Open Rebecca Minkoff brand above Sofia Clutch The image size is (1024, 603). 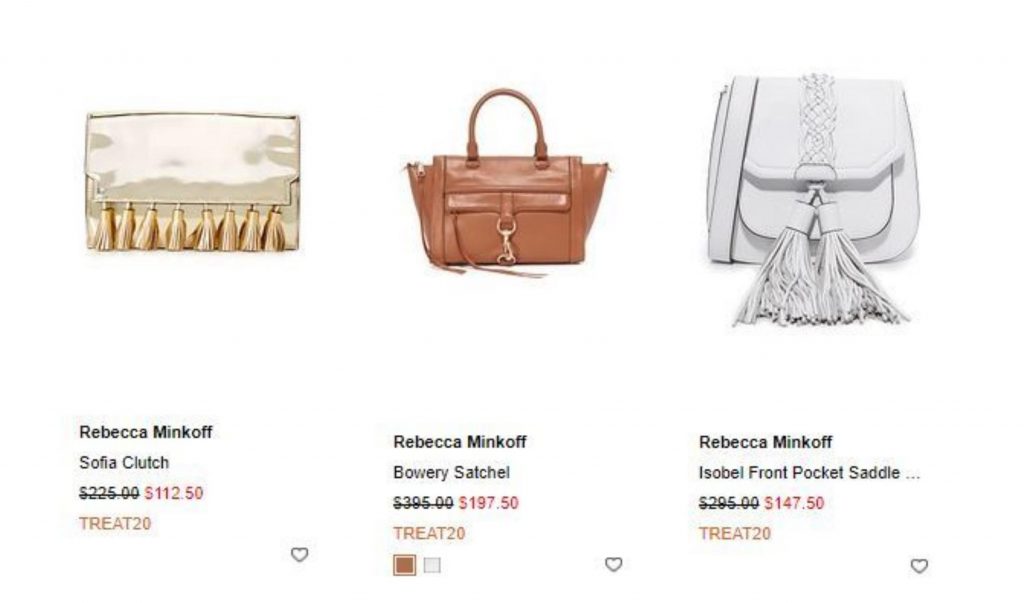[x=146, y=432]
